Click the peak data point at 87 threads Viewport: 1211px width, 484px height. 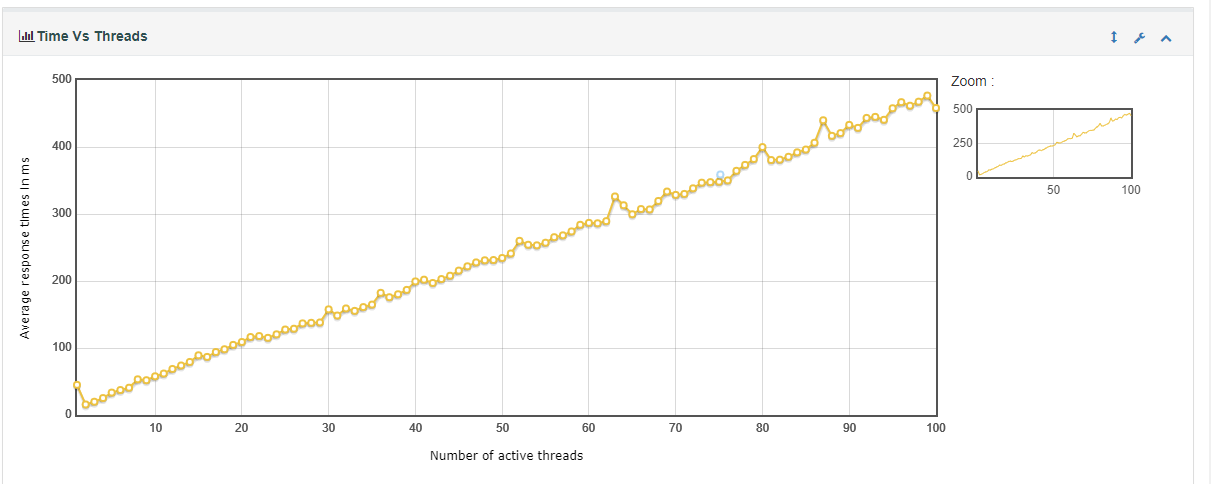(823, 121)
